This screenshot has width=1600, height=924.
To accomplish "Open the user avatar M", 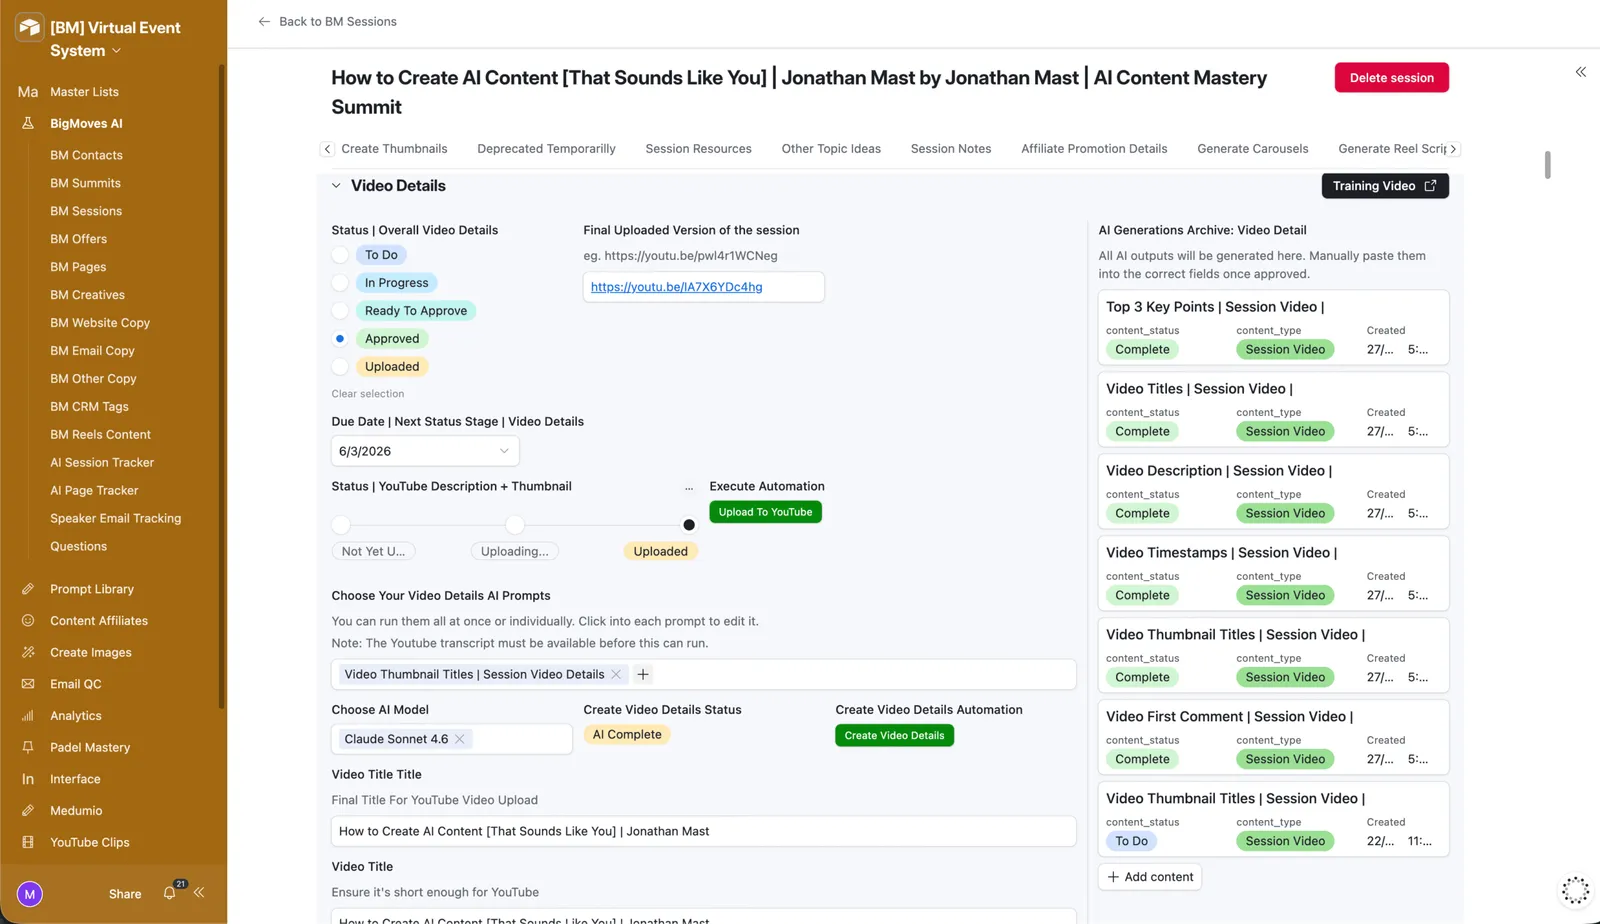I will (x=30, y=894).
